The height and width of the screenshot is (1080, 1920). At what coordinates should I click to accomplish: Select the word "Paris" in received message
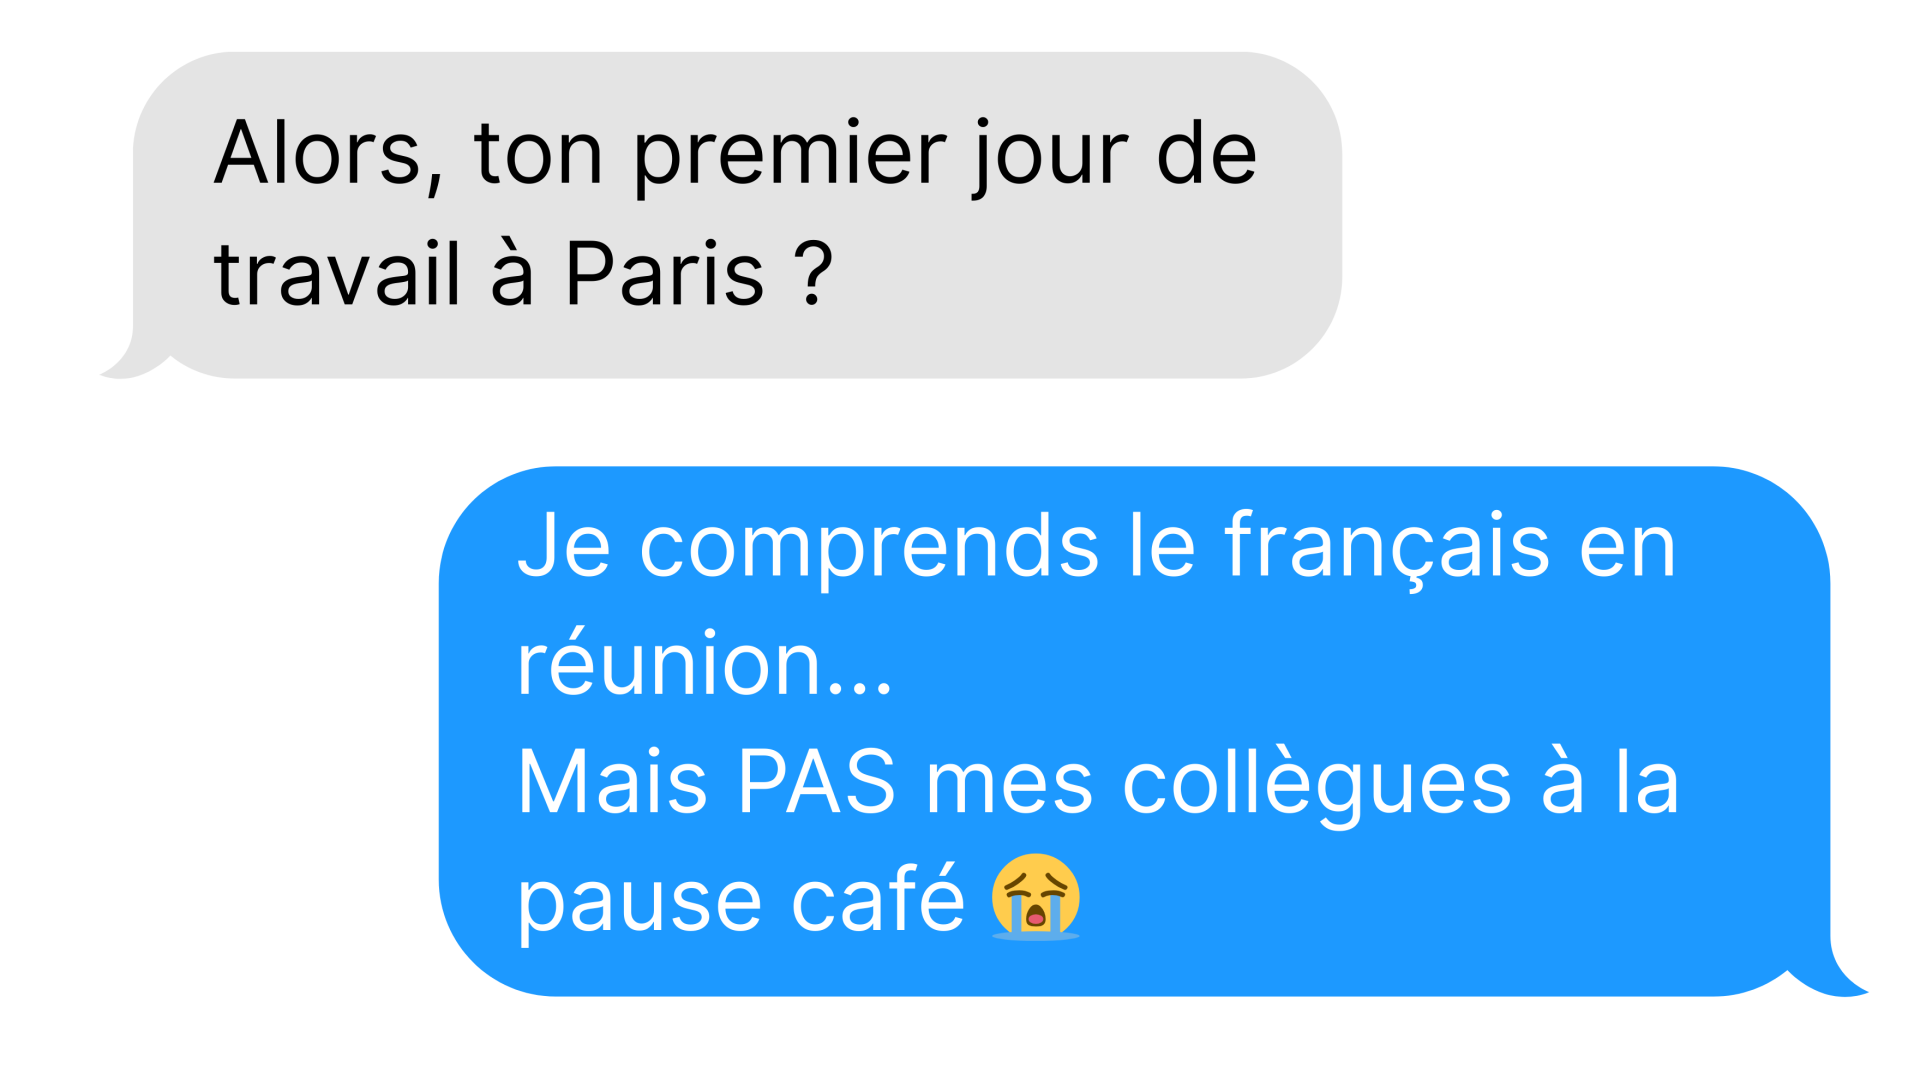664,273
